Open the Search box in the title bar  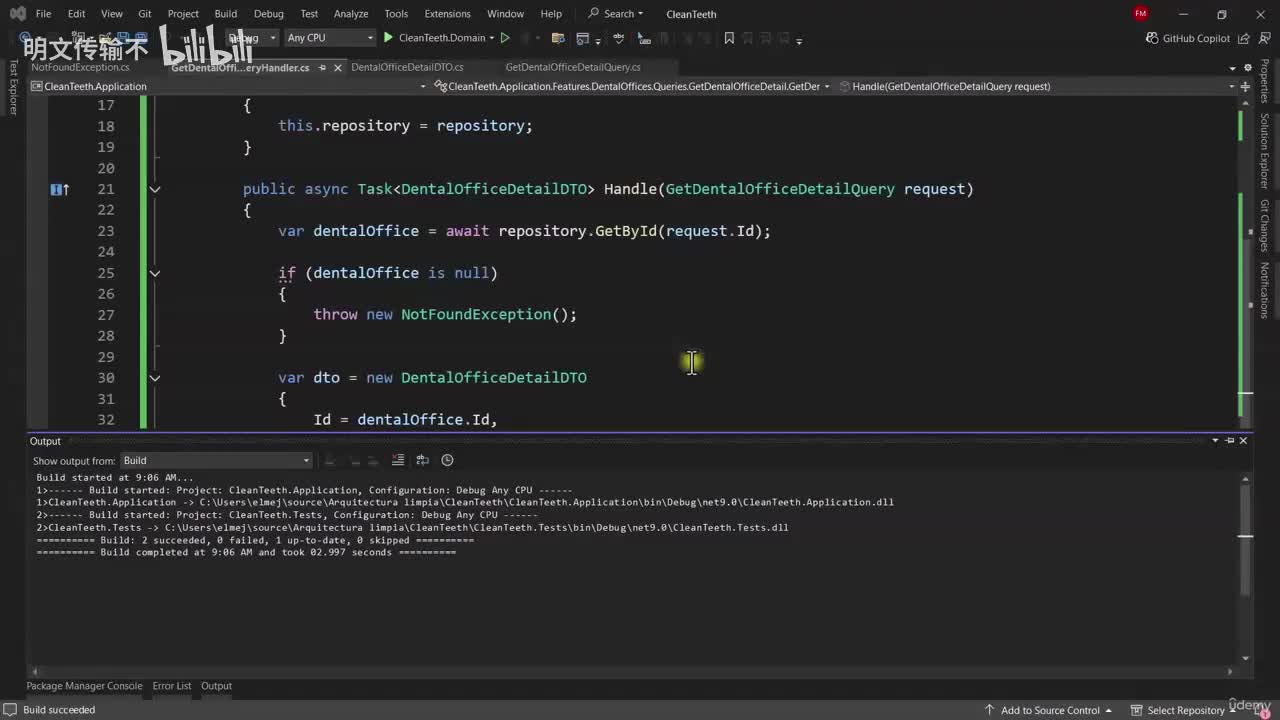(616, 14)
